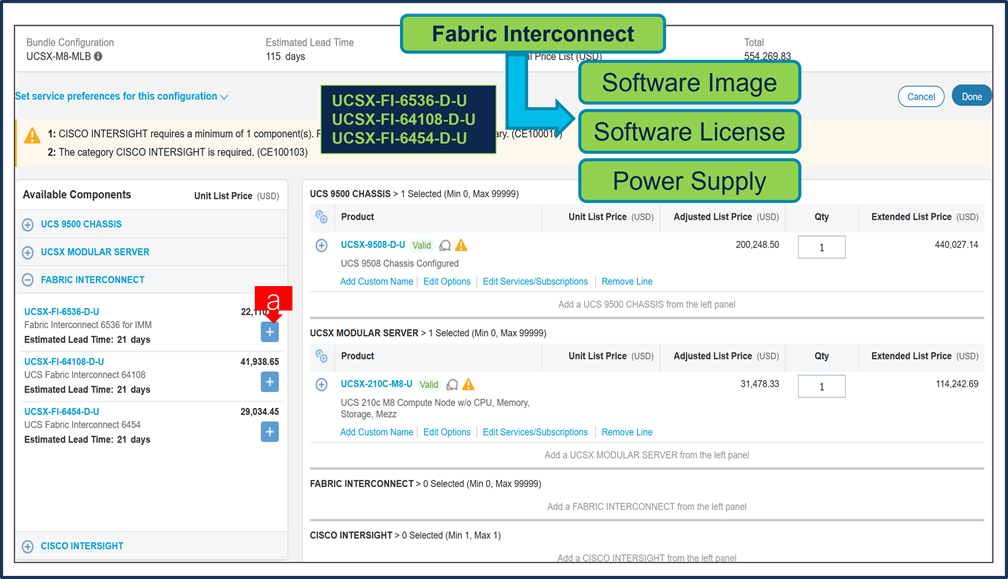Edit Options for UCSX-9508-D-U chassis
Screen dimensions: 1008x579
447,281
